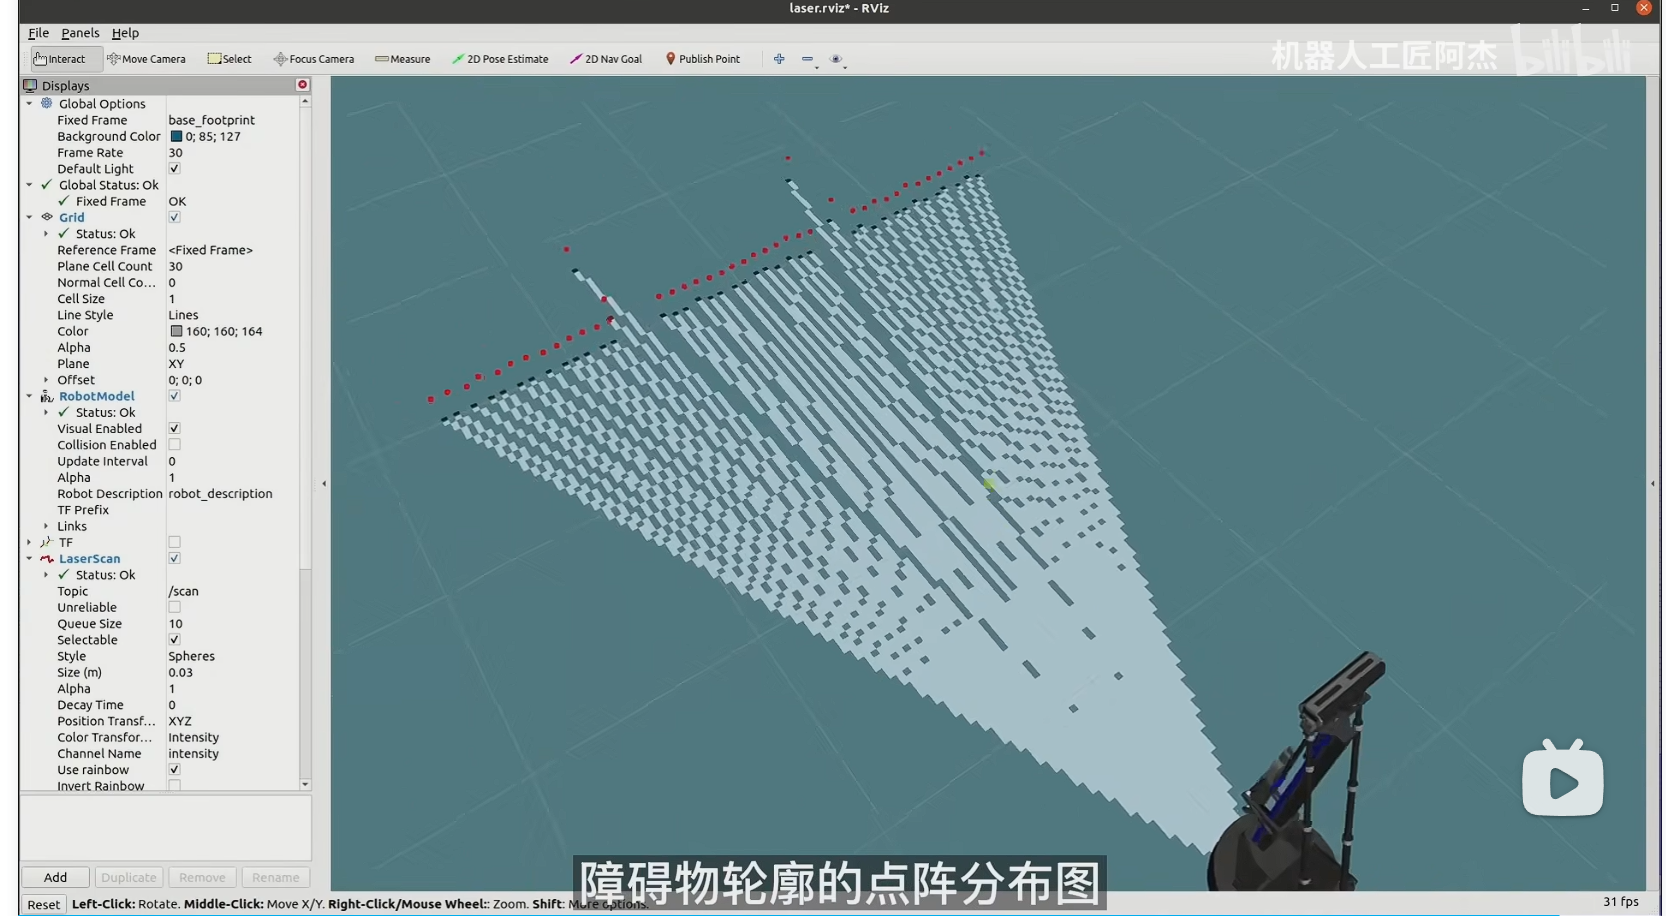Viewport: 1666px width, 916px height.
Task: Click the Duplicate button
Action: [x=129, y=877]
